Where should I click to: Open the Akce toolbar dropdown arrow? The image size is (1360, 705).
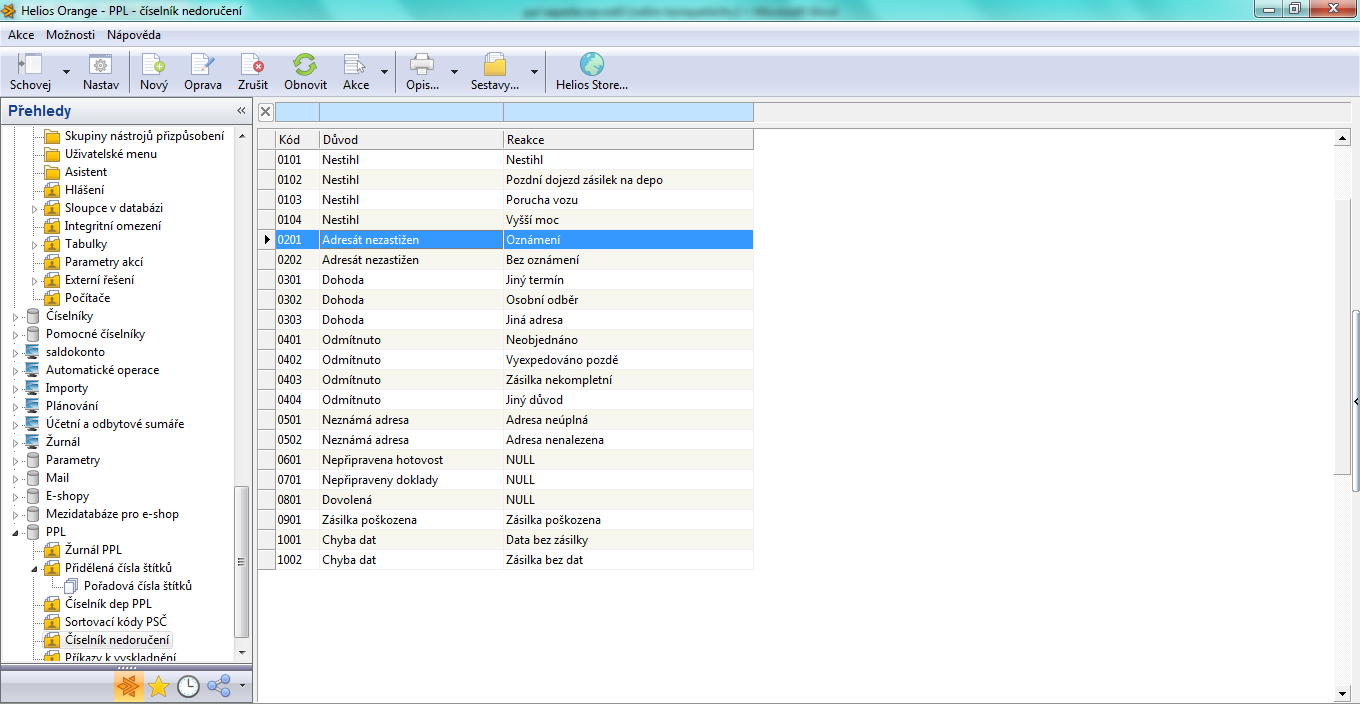click(x=384, y=72)
